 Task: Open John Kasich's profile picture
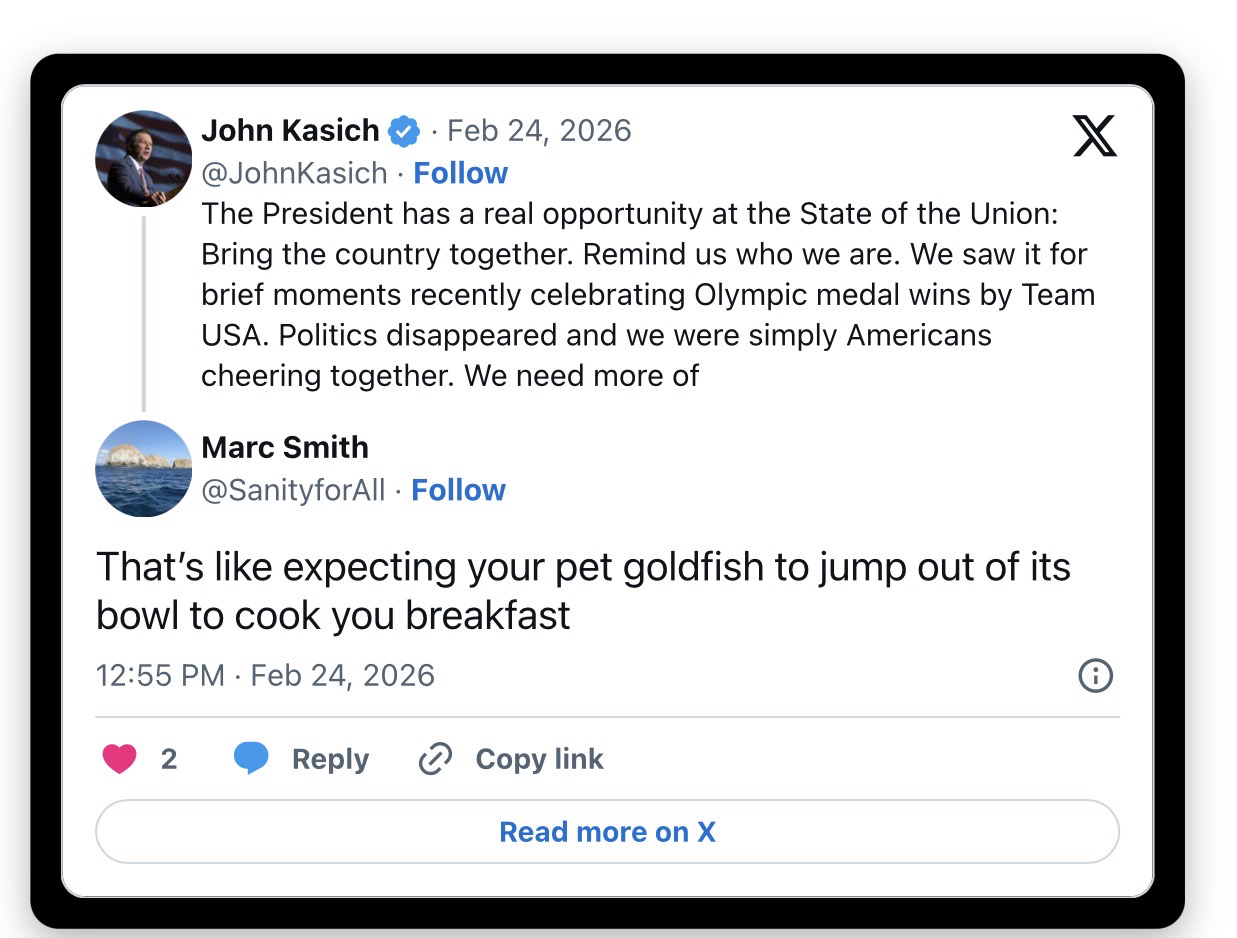[143, 159]
